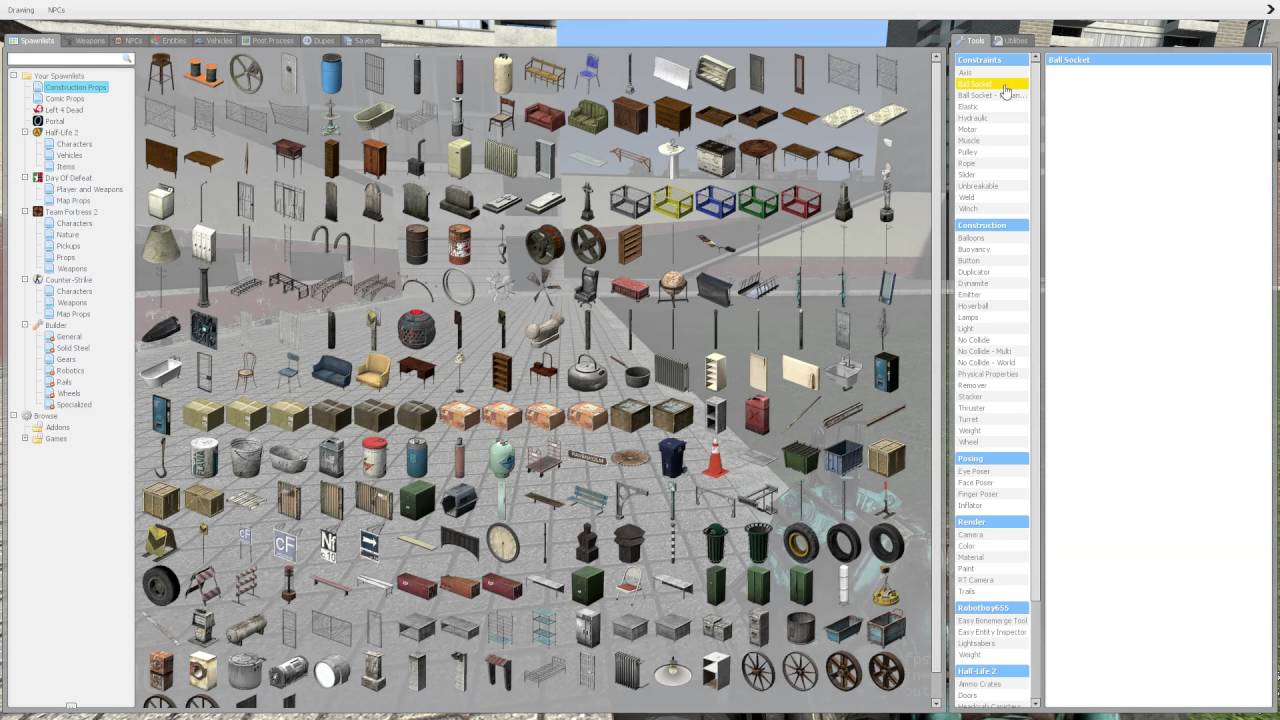Screen dimensions: 1280x720
Task: Click the Counter-Strike game icon
Action: tap(38, 280)
